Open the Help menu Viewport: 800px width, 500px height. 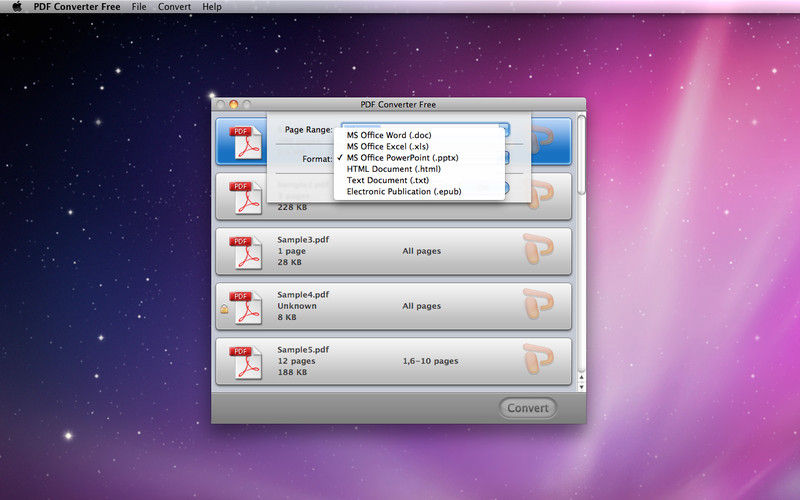tap(212, 7)
